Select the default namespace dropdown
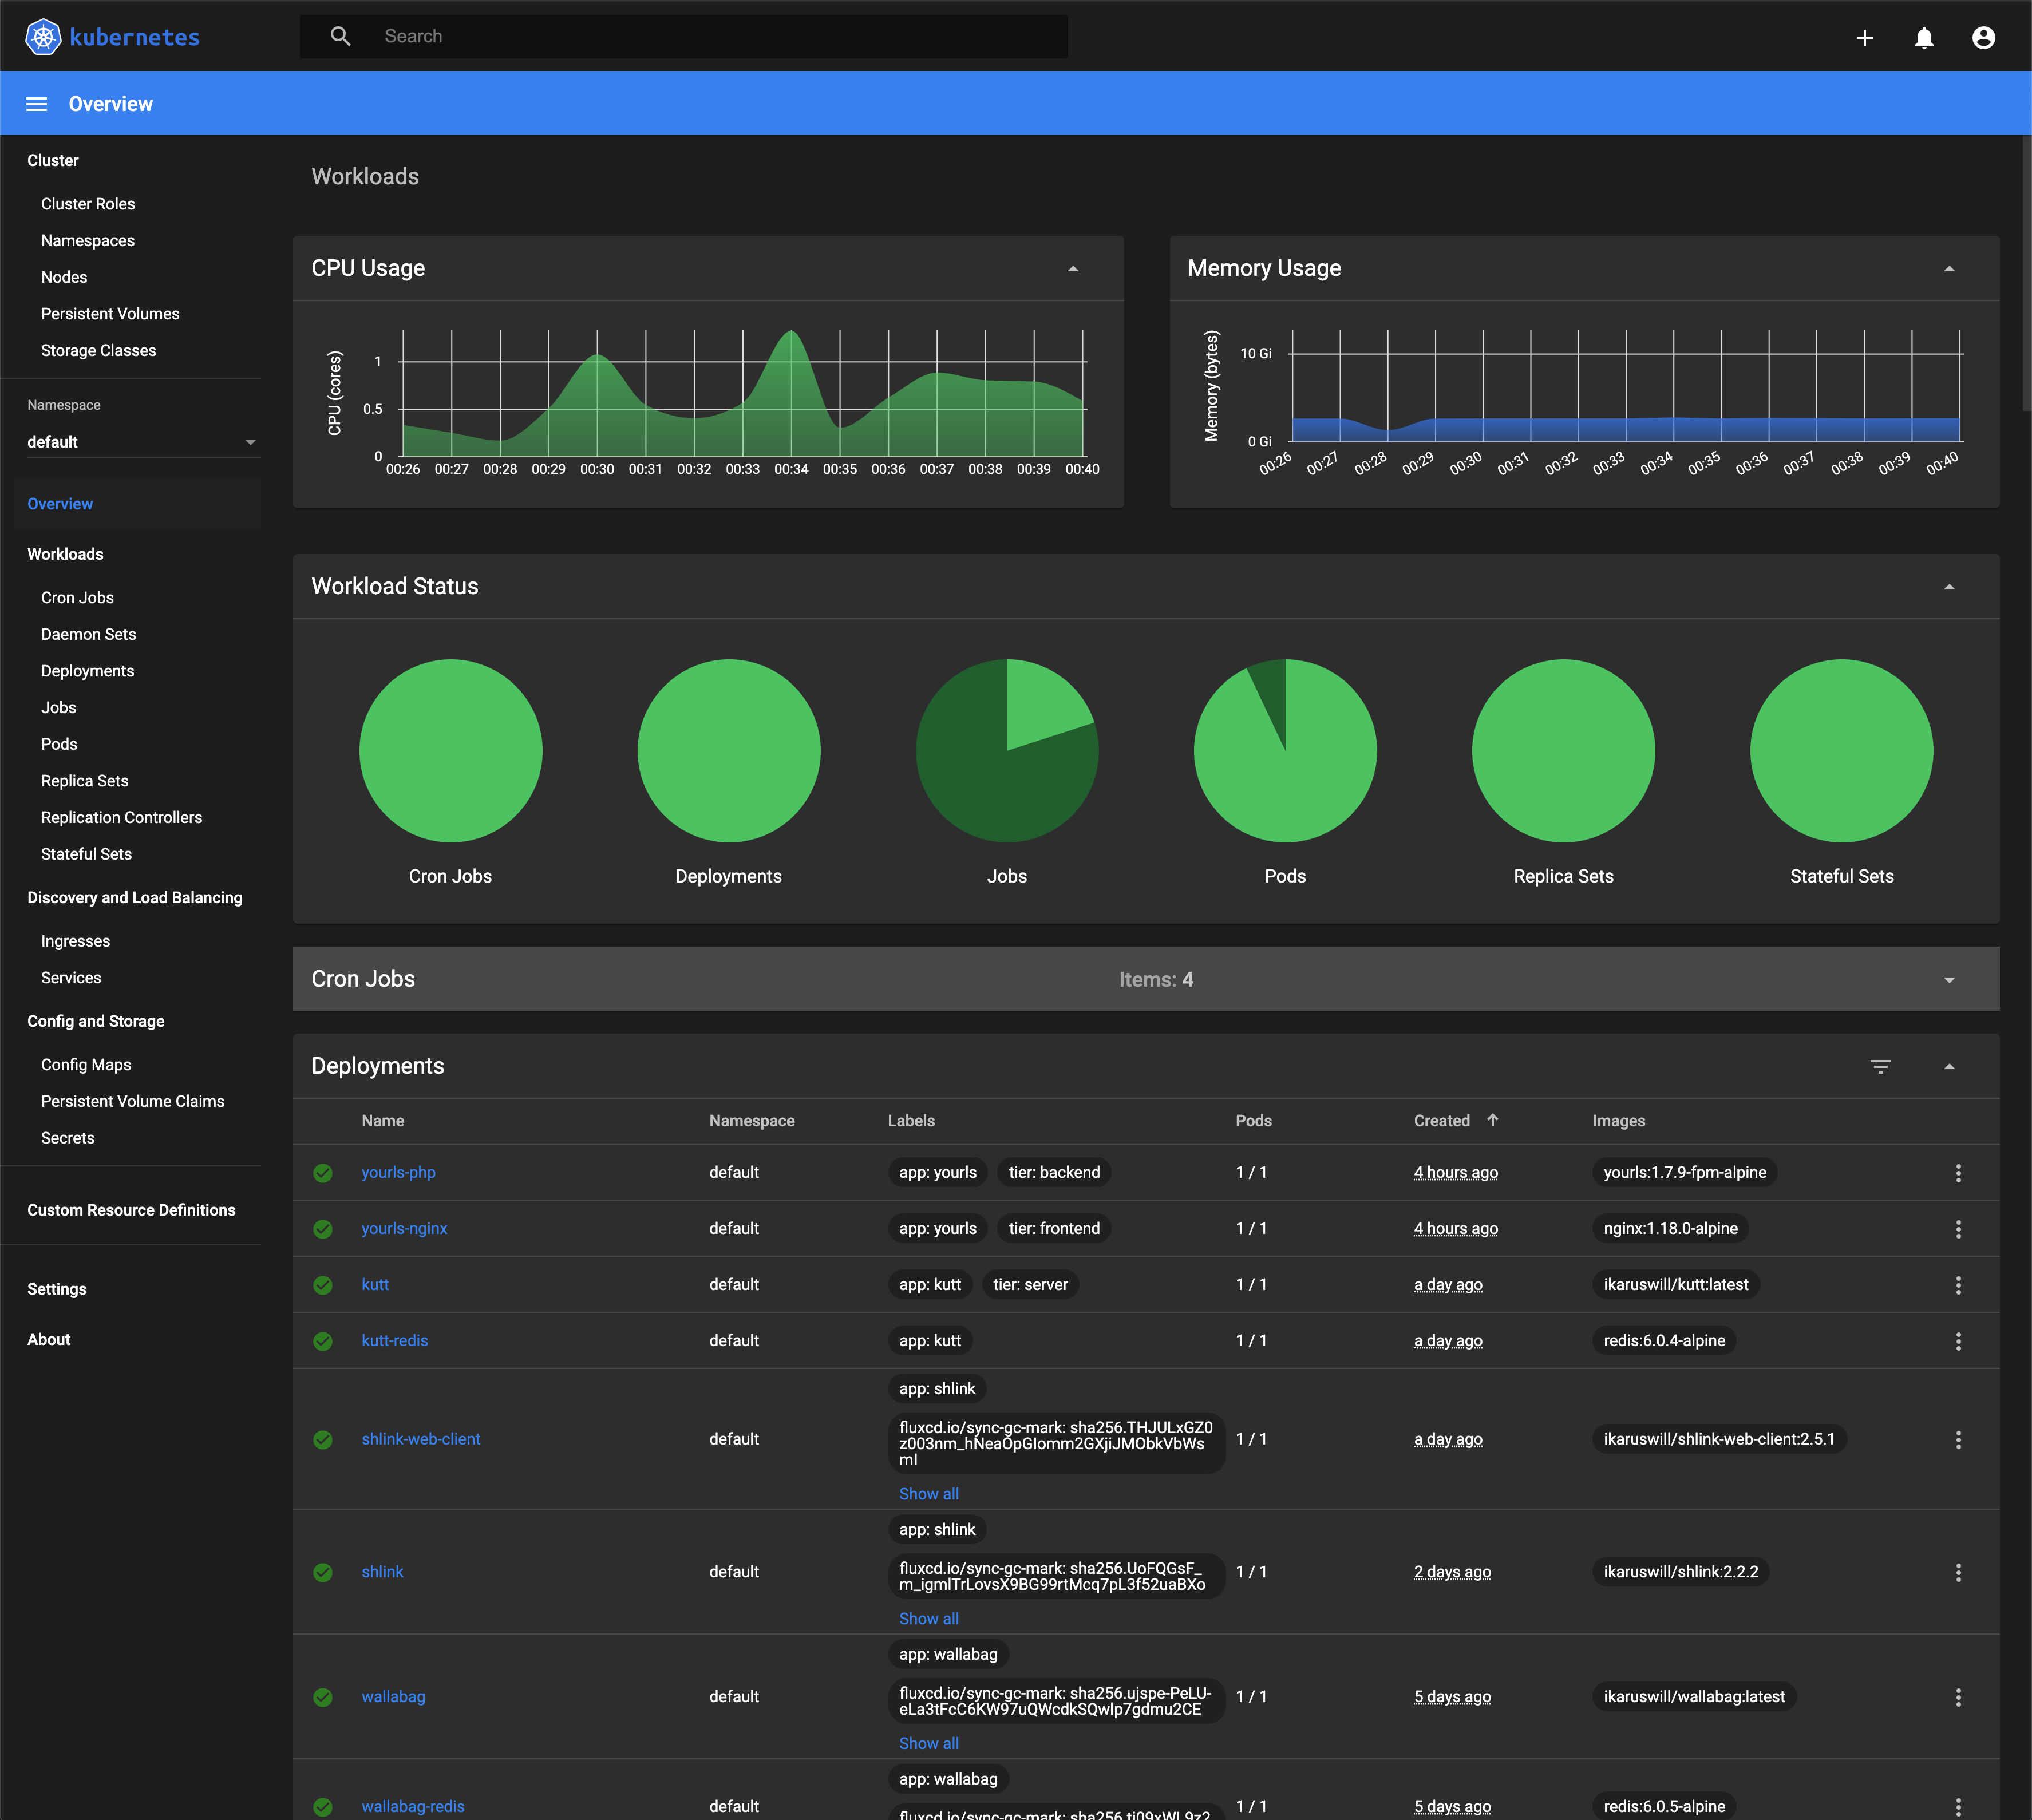The height and width of the screenshot is (1820, 2032). (x=140, y=441)
